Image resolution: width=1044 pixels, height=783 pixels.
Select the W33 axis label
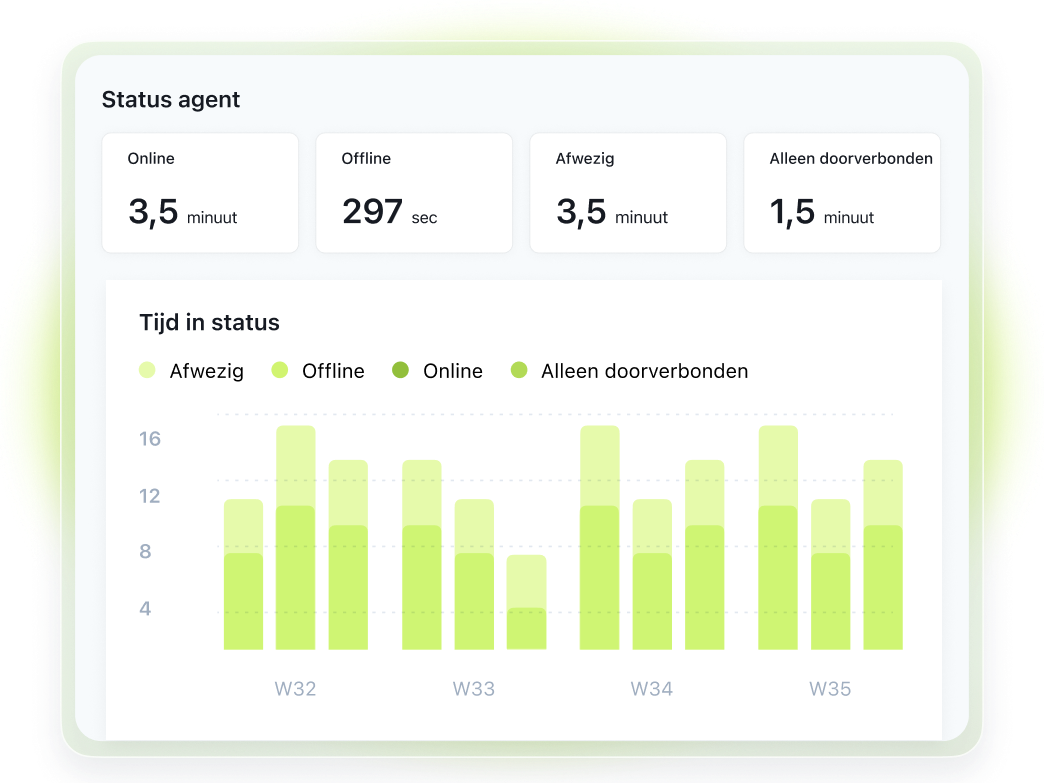click(474, 689)
